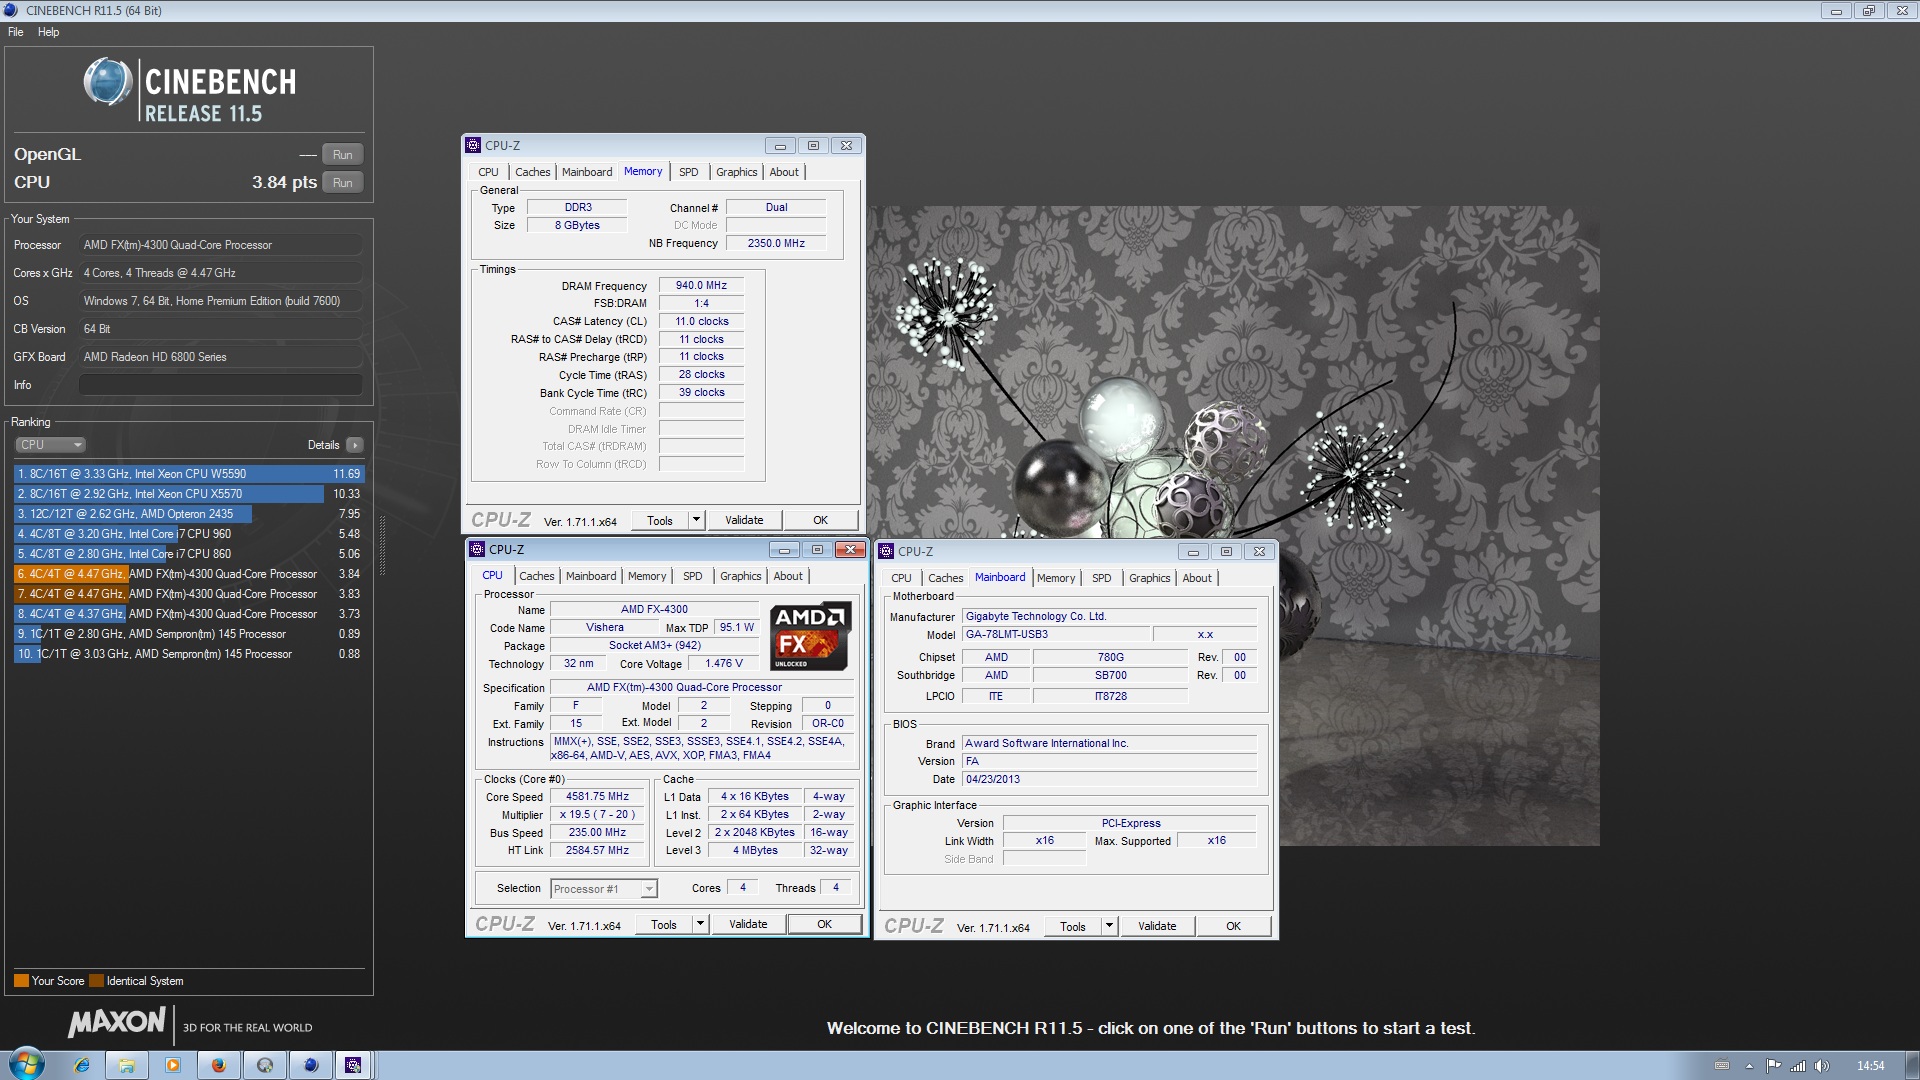Click the AMD FX logo in CPU-Z
Screen dimensions: 1920x1080
(811, 636)
